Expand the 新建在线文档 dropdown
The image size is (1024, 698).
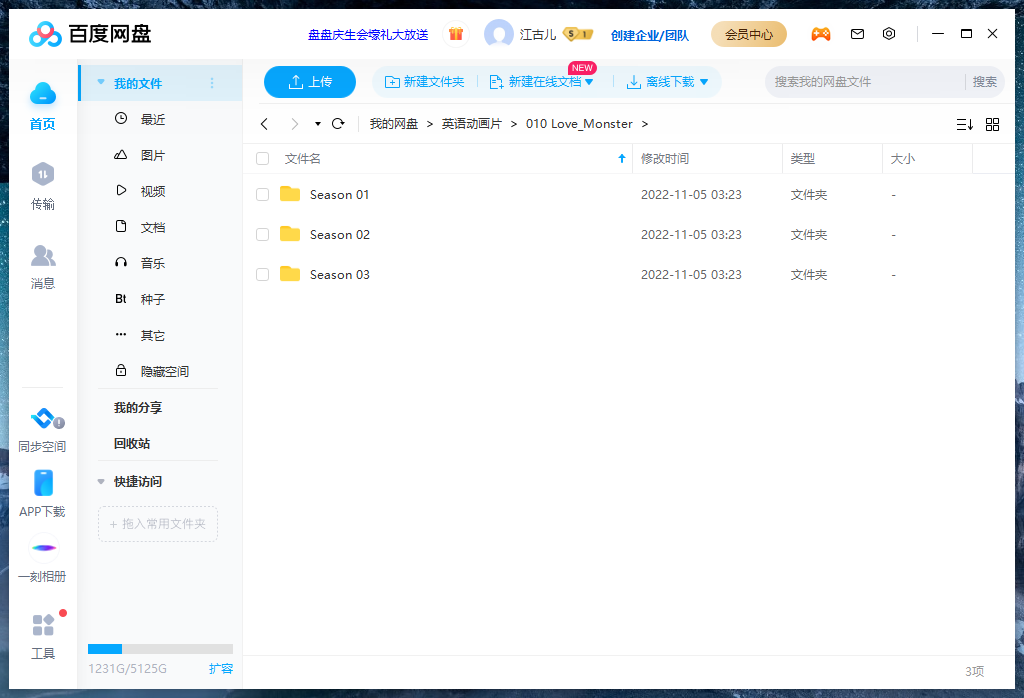(x=589, y=82)
